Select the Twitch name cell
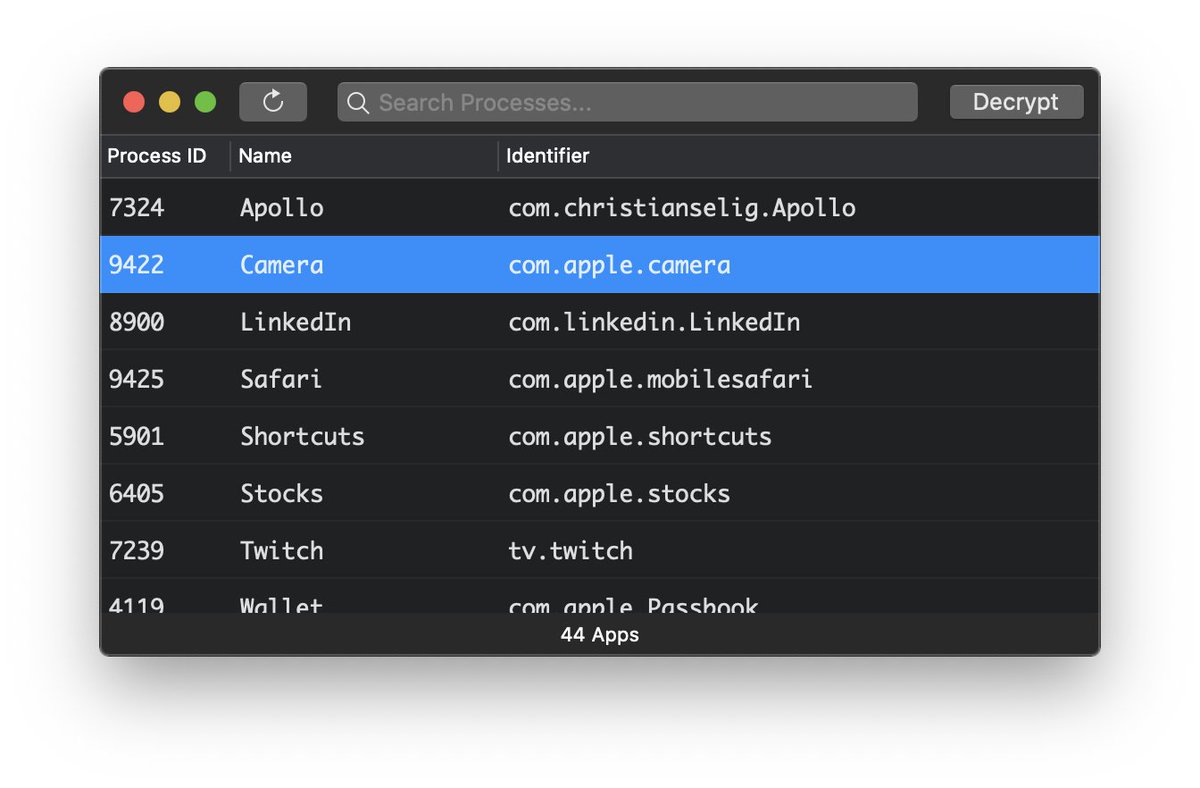 click(x=282, y=550)
